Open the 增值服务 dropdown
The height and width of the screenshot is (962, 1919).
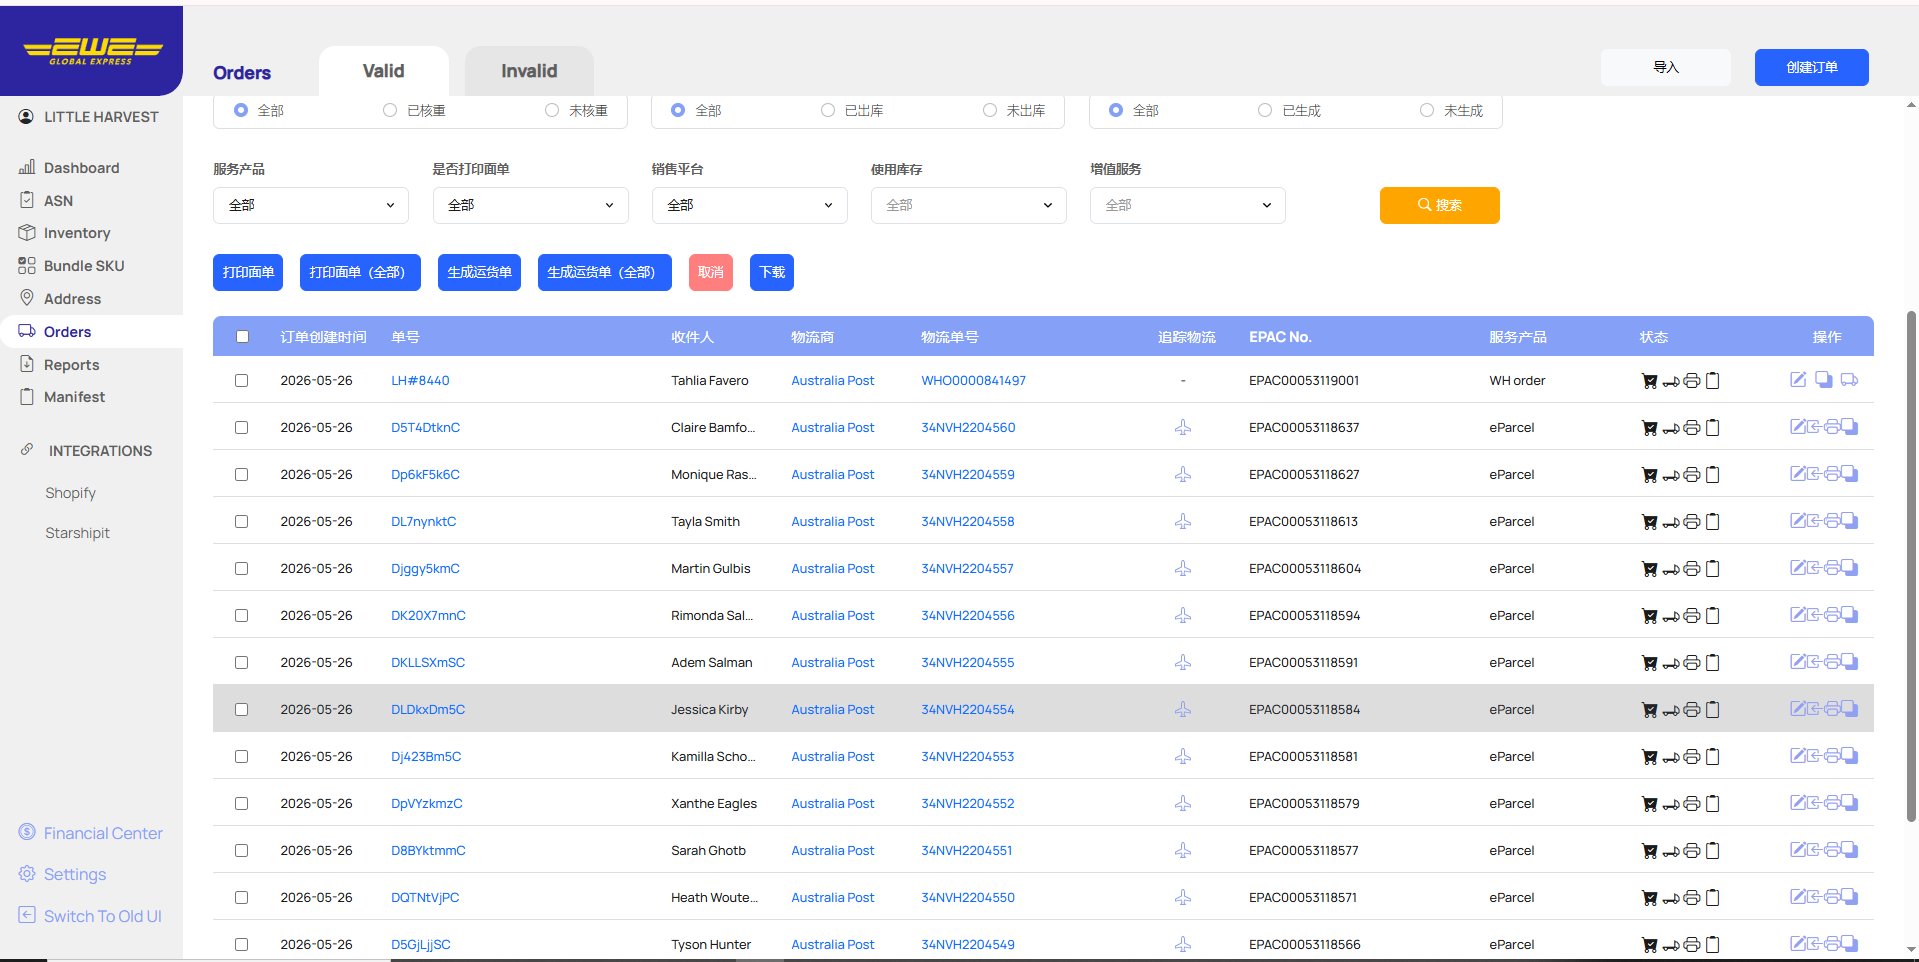click(1188, 205)
